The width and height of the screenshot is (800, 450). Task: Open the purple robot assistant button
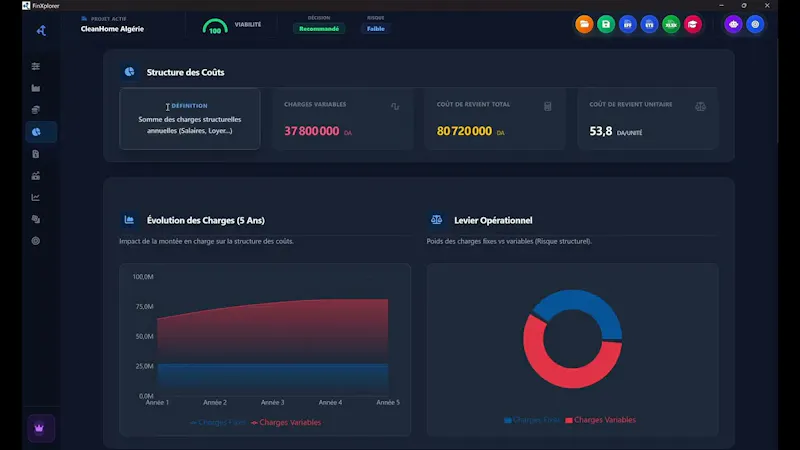733,24
